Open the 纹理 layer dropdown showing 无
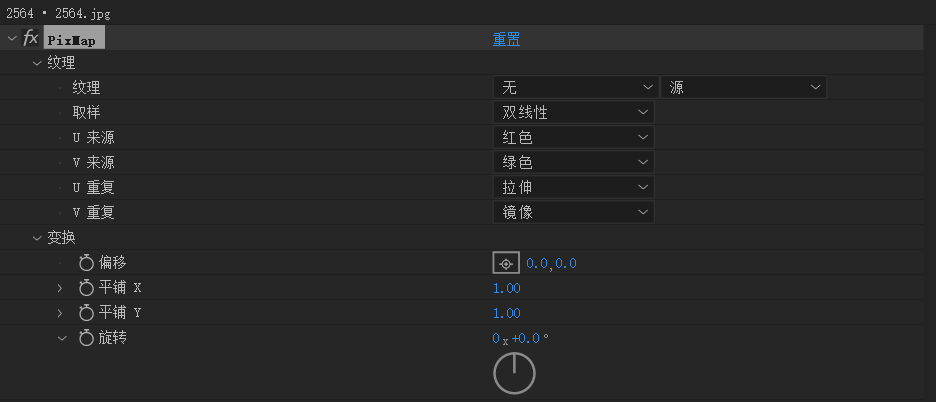This screenshot has height=402, width=936. click(x=573, y=88)
